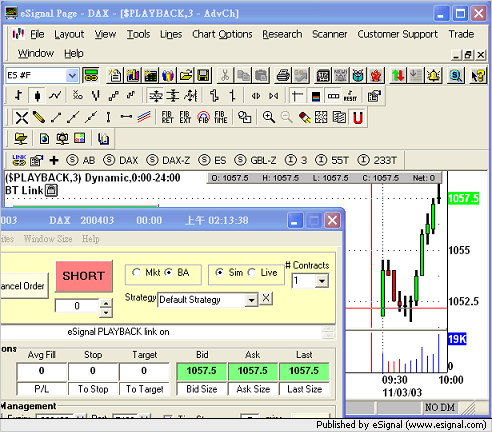Screen dimensions: 492x432
Task: Click the floppy disk save icon
Action: (203, 75)
